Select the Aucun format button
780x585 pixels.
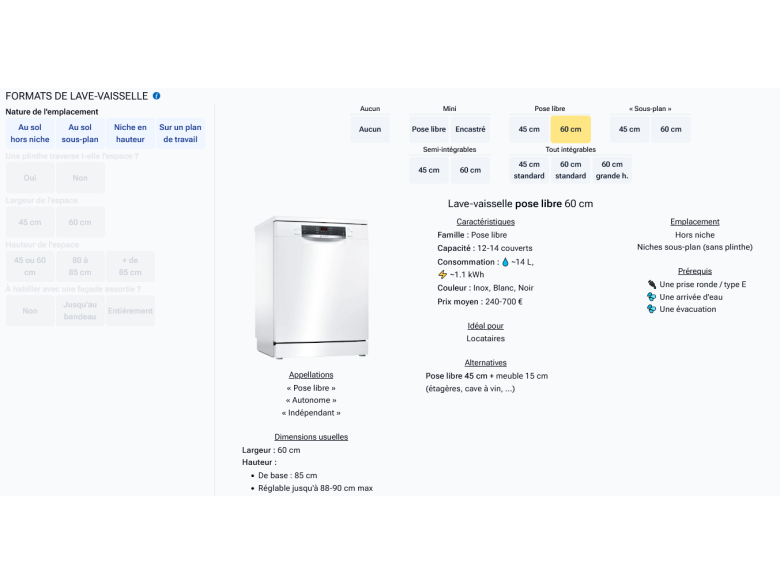pos(370,129)
